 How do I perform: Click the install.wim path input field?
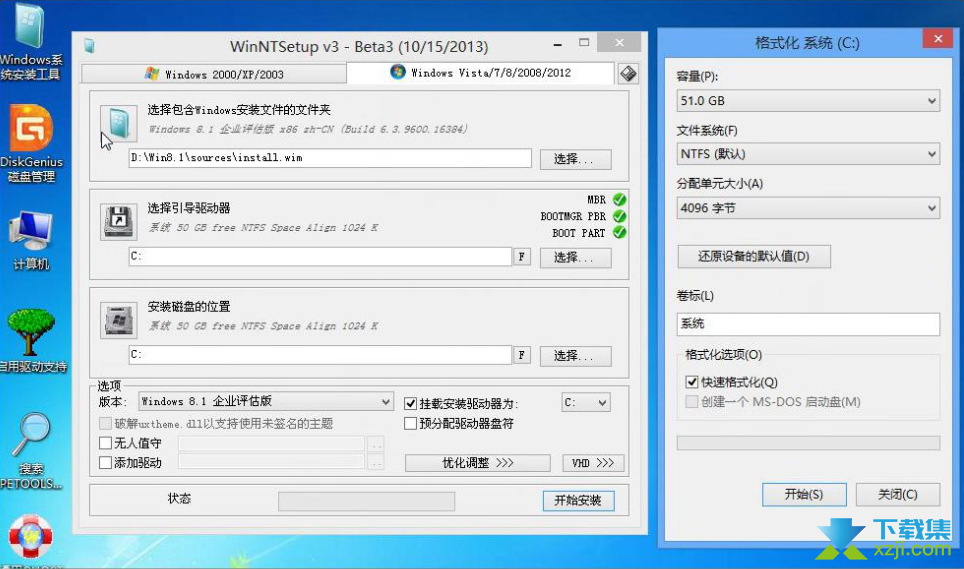pyautogui.click(x=330, y=158)
